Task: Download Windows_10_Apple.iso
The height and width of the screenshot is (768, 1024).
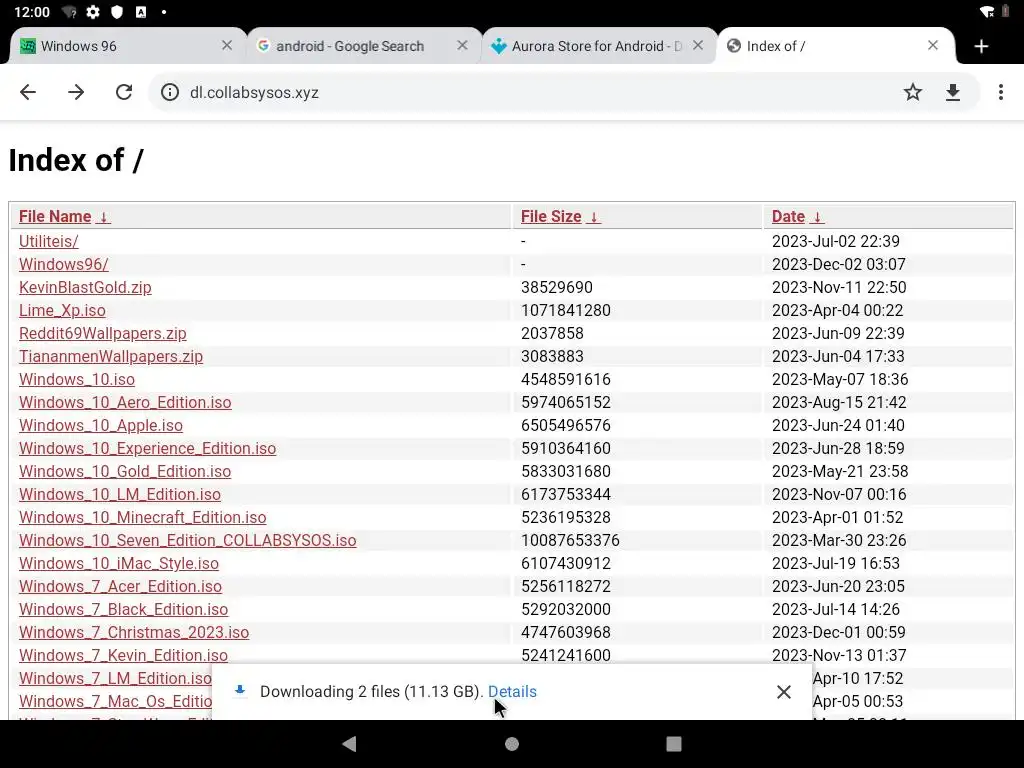Action: (x=101, y=425)
